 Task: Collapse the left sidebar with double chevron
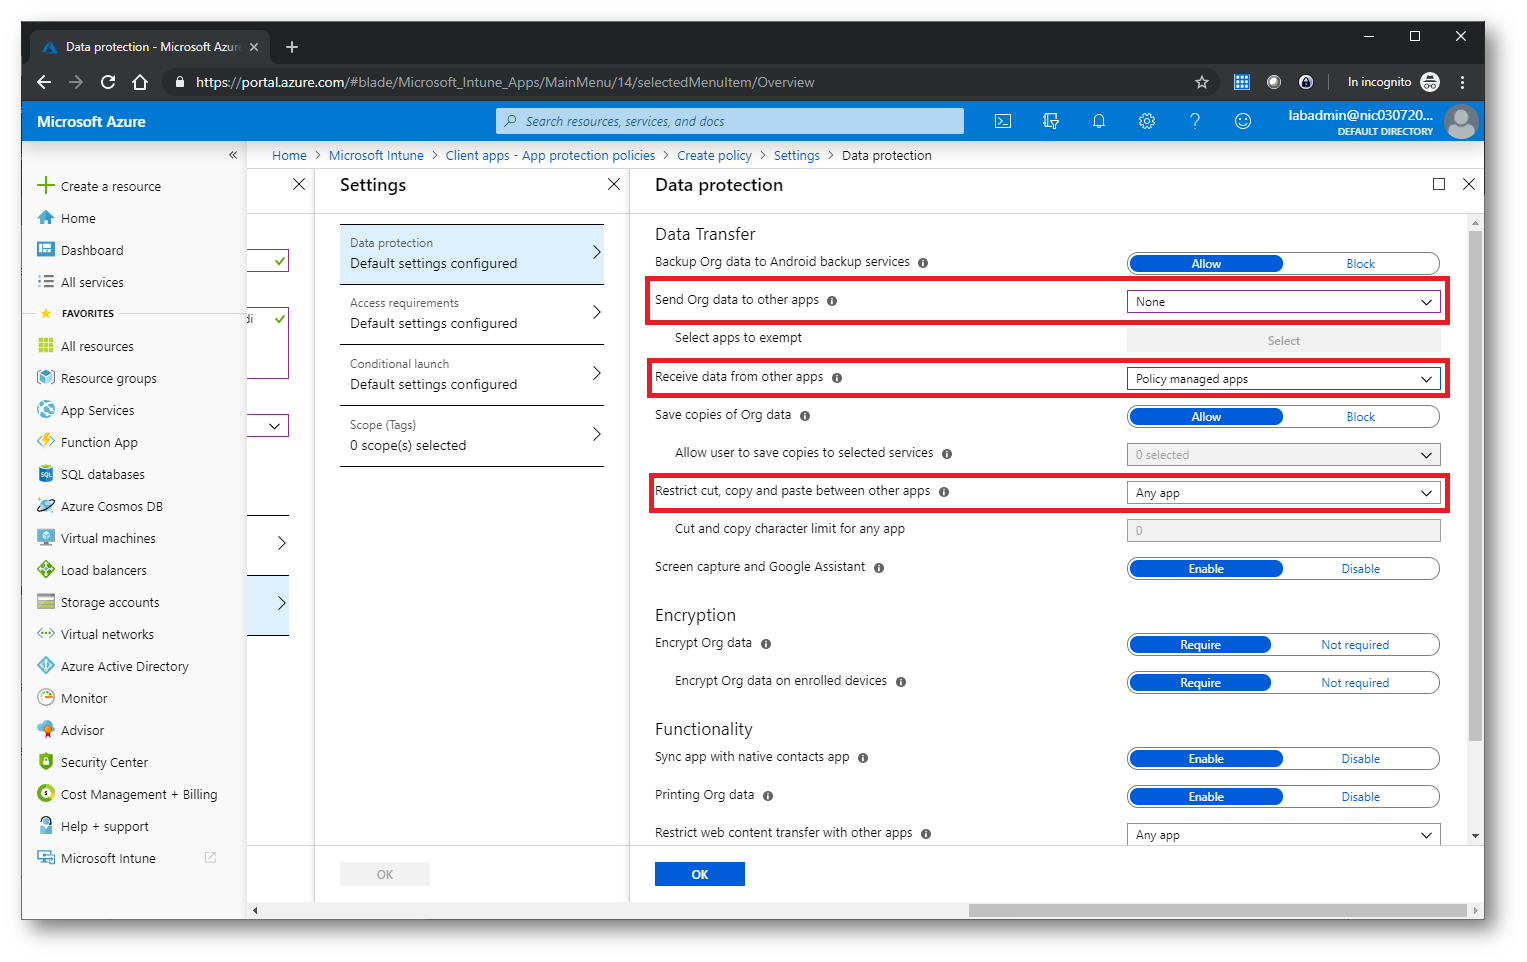[x=233, y=154]
